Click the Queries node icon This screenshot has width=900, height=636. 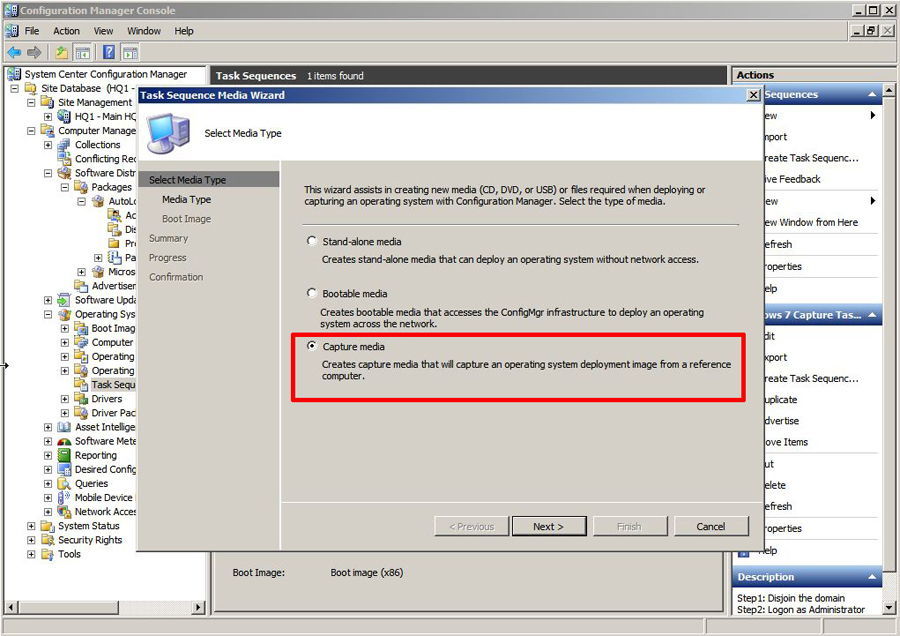[64, 483]
